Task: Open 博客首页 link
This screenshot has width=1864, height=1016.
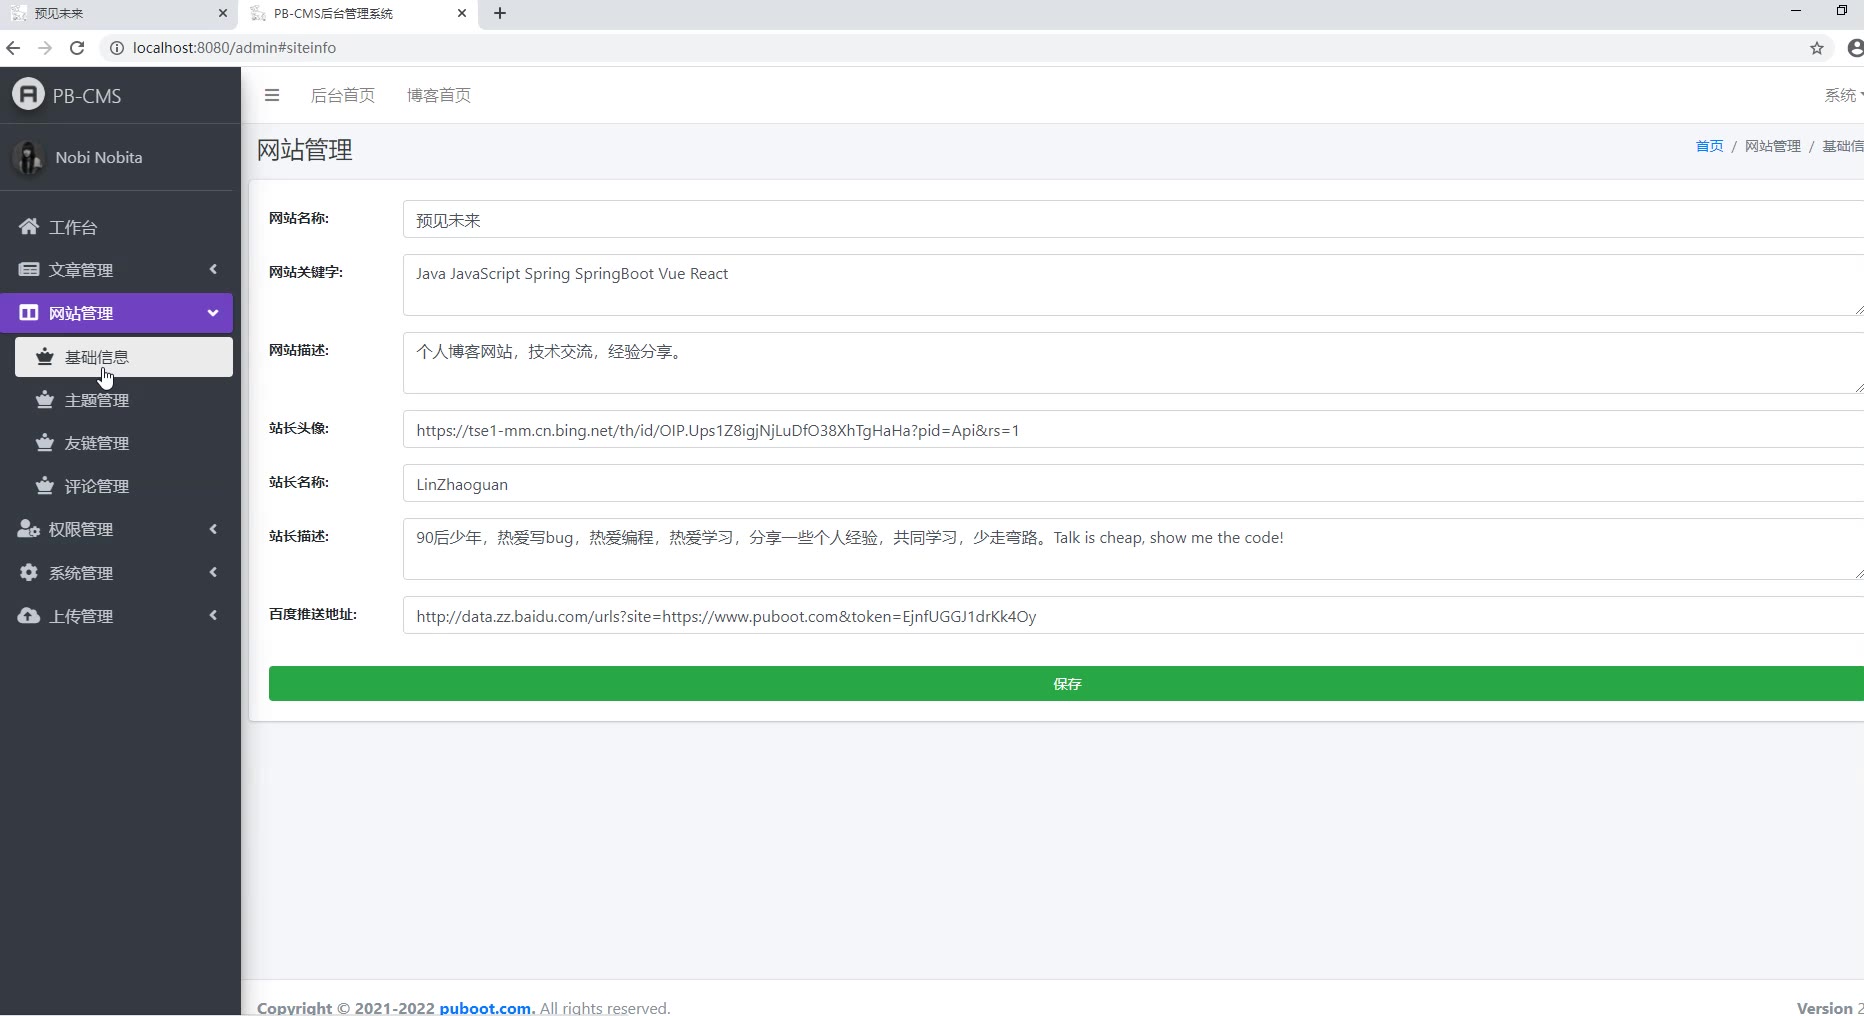Action: click(x=439, y=95)
